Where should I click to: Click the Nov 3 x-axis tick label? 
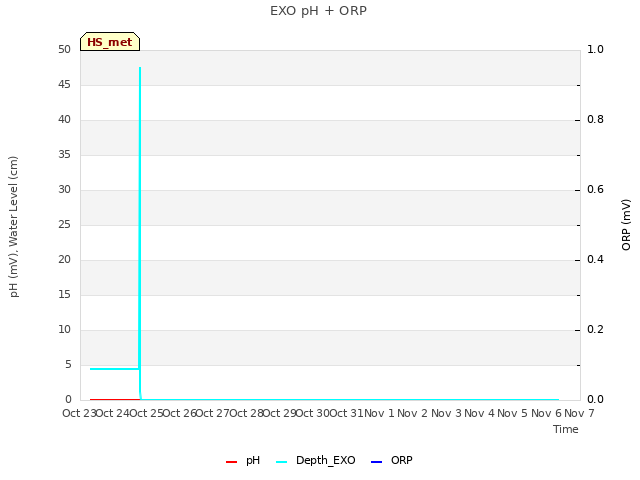tap(446, 413)
